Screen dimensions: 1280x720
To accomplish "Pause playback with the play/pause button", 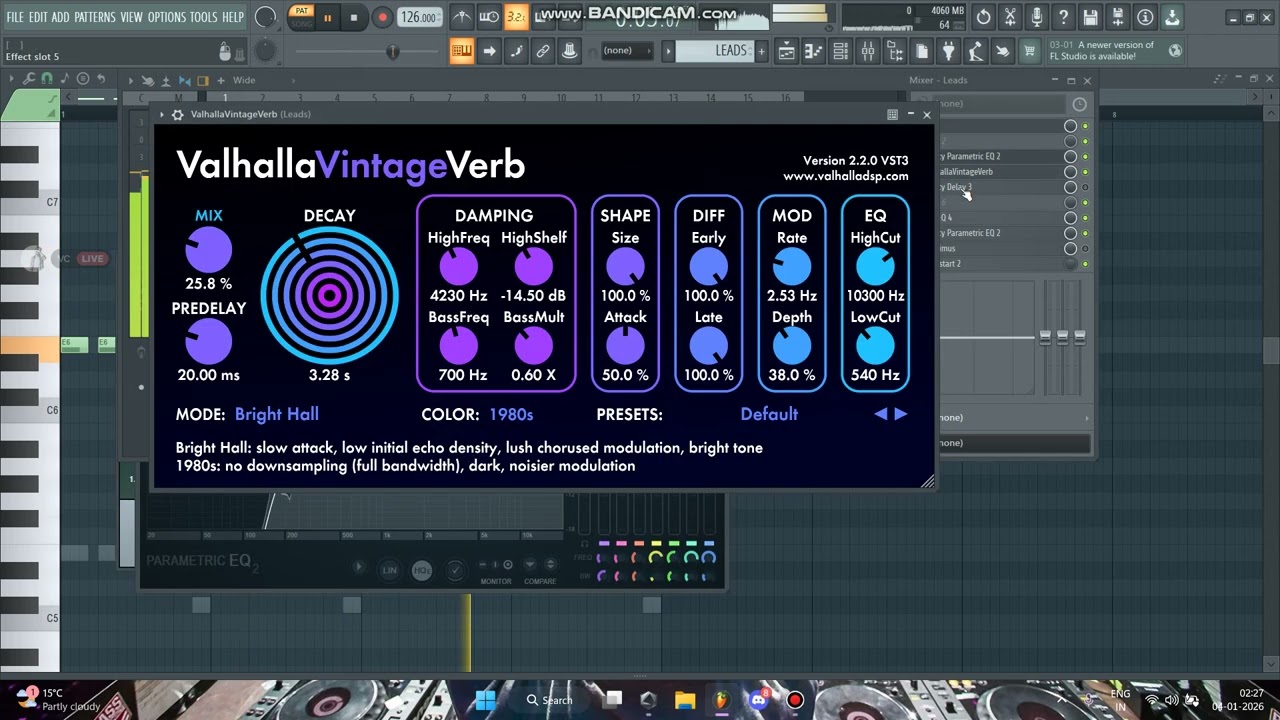I will click(327, 17).
